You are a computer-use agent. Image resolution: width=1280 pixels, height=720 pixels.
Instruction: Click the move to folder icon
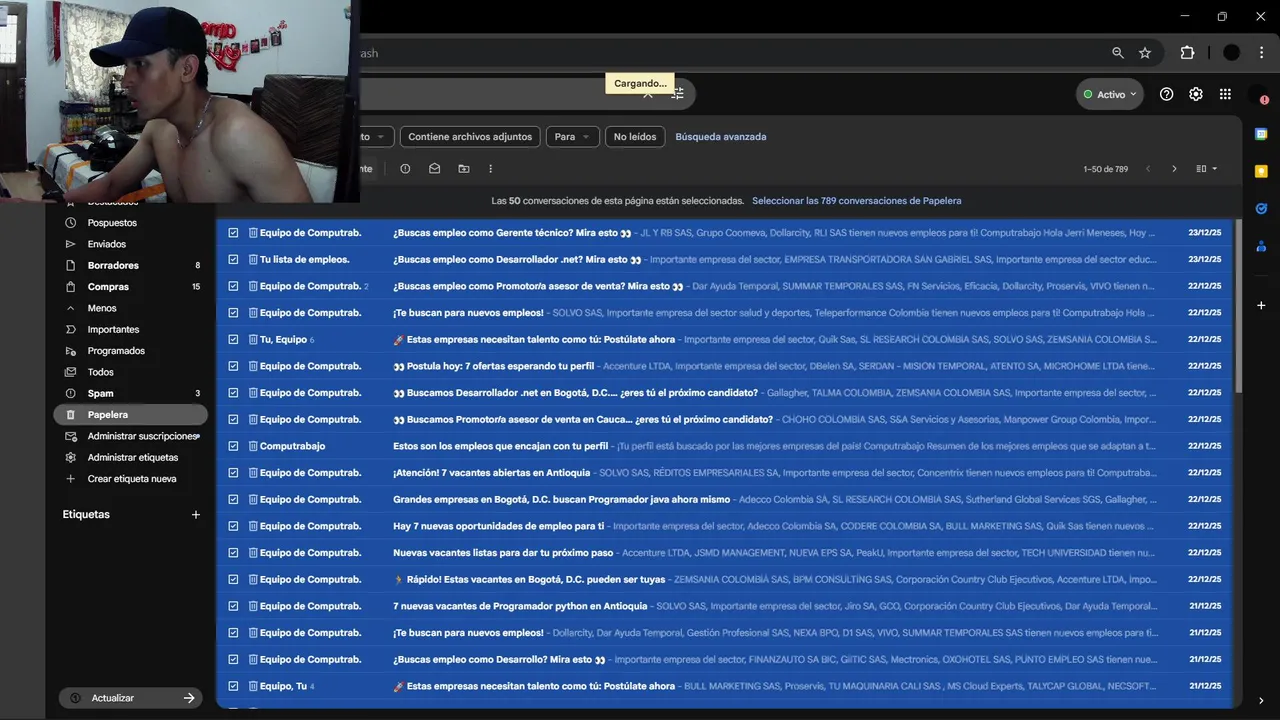pyautogui.click(x=463, y=169)
